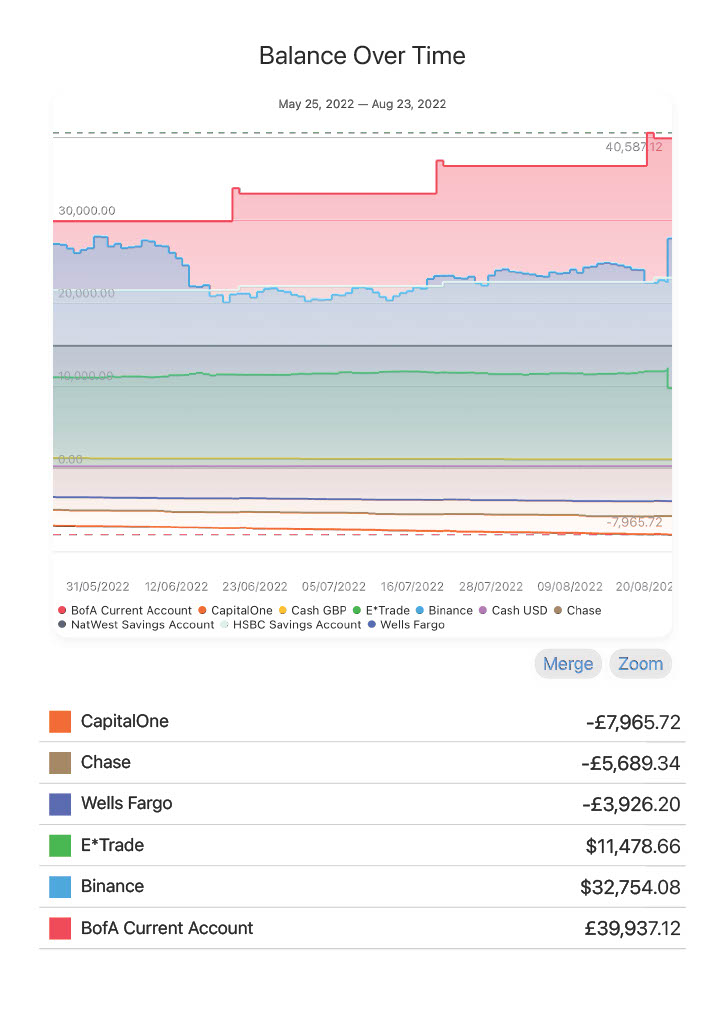
Task: Select the green E*Trade list swatch
Action: 60,846
